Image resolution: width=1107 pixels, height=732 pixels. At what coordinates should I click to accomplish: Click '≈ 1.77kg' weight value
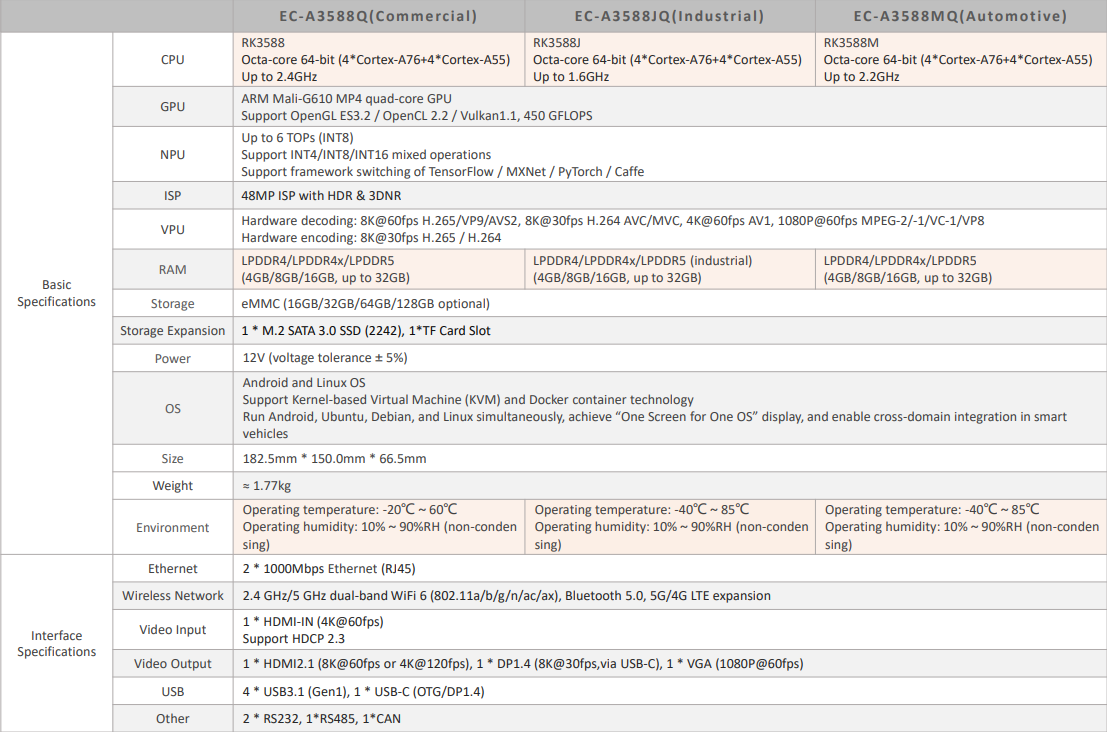266,486
